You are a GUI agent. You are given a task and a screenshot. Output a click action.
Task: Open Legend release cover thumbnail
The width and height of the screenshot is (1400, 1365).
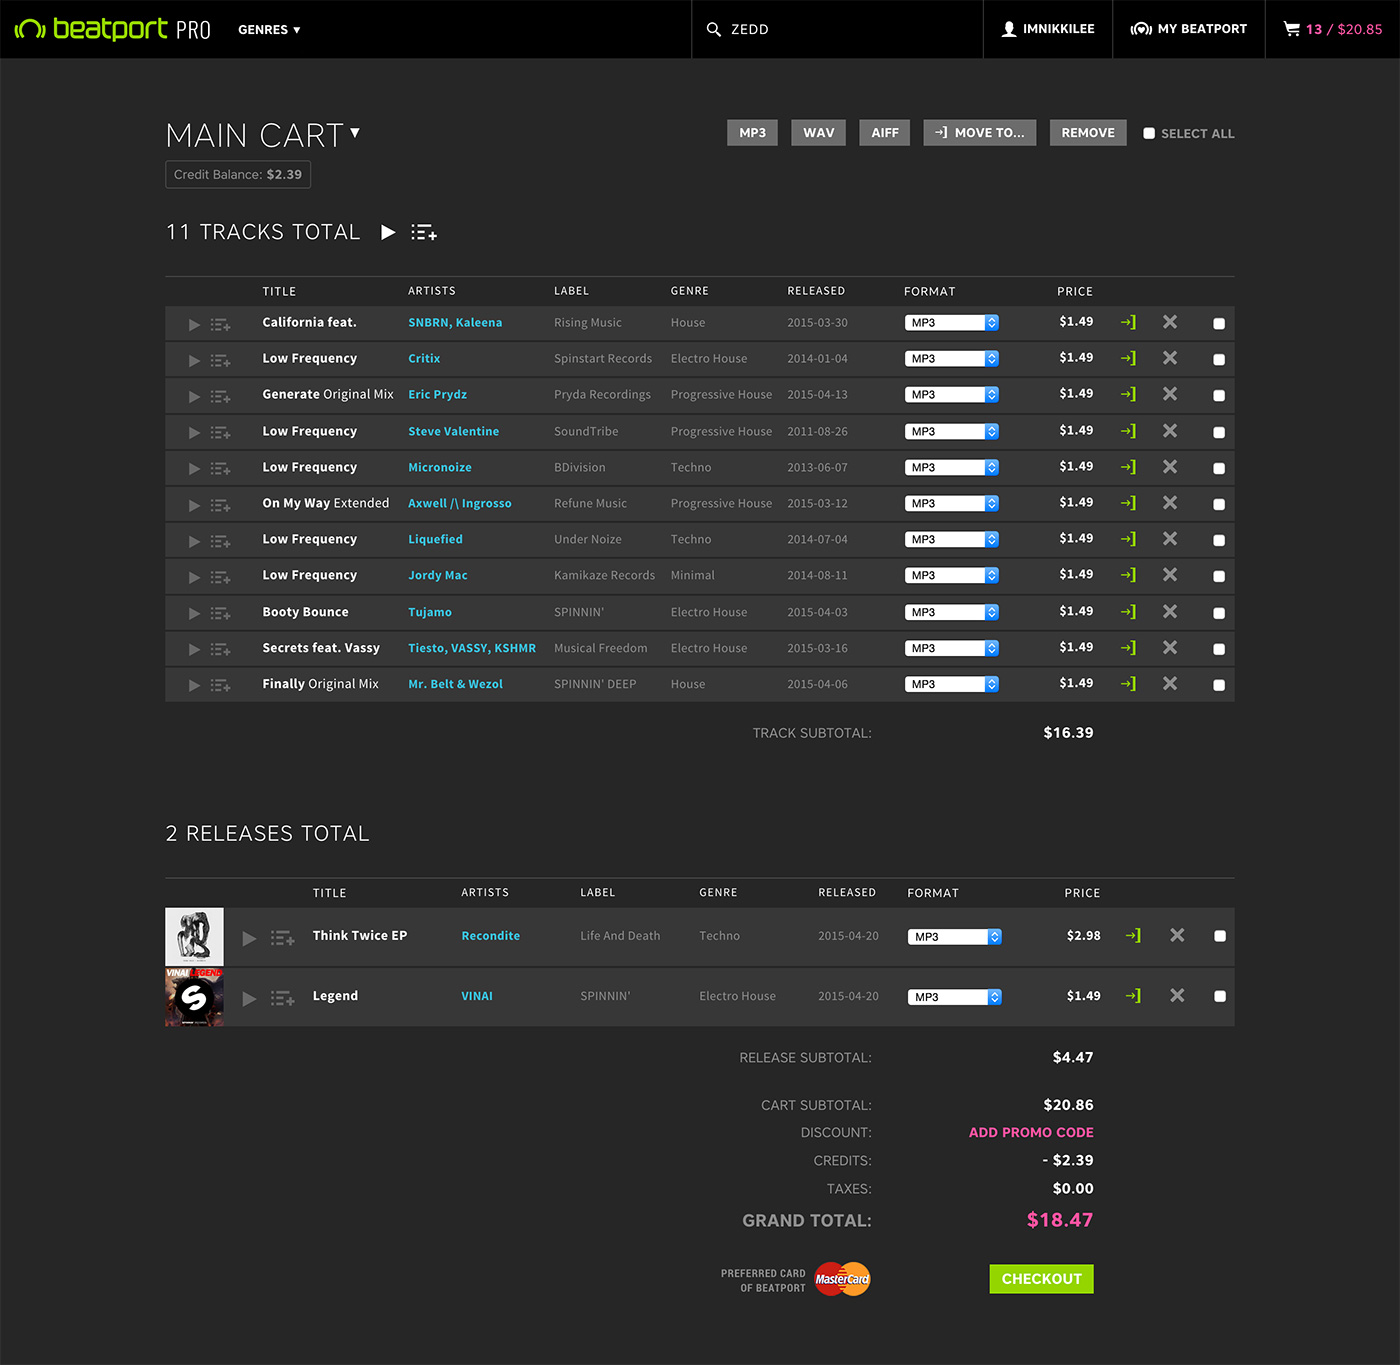(194, 997)
